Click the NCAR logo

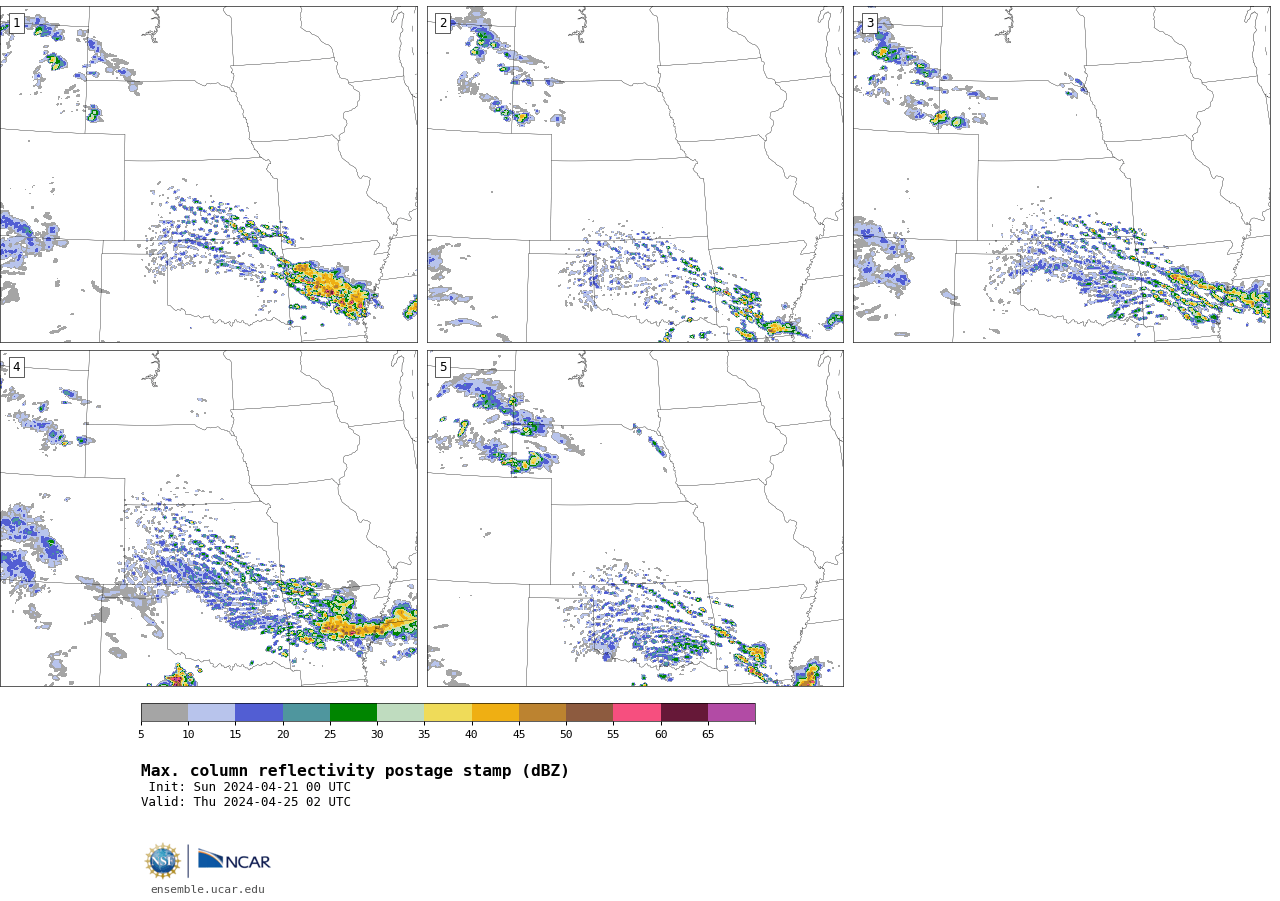point(234,860)
